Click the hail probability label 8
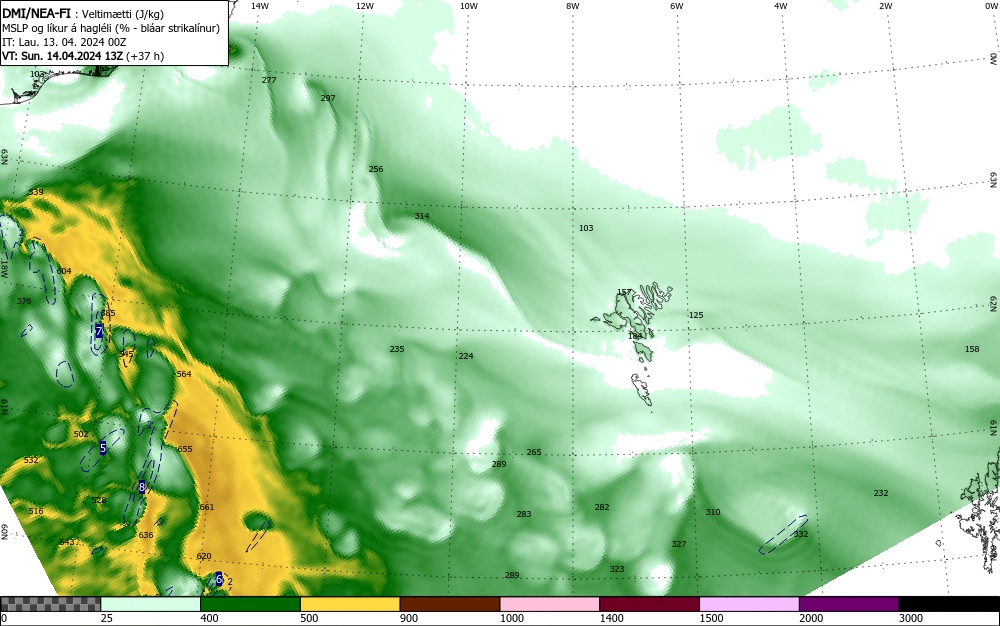This screenshot has height=626, width=1000. point(142,487)
